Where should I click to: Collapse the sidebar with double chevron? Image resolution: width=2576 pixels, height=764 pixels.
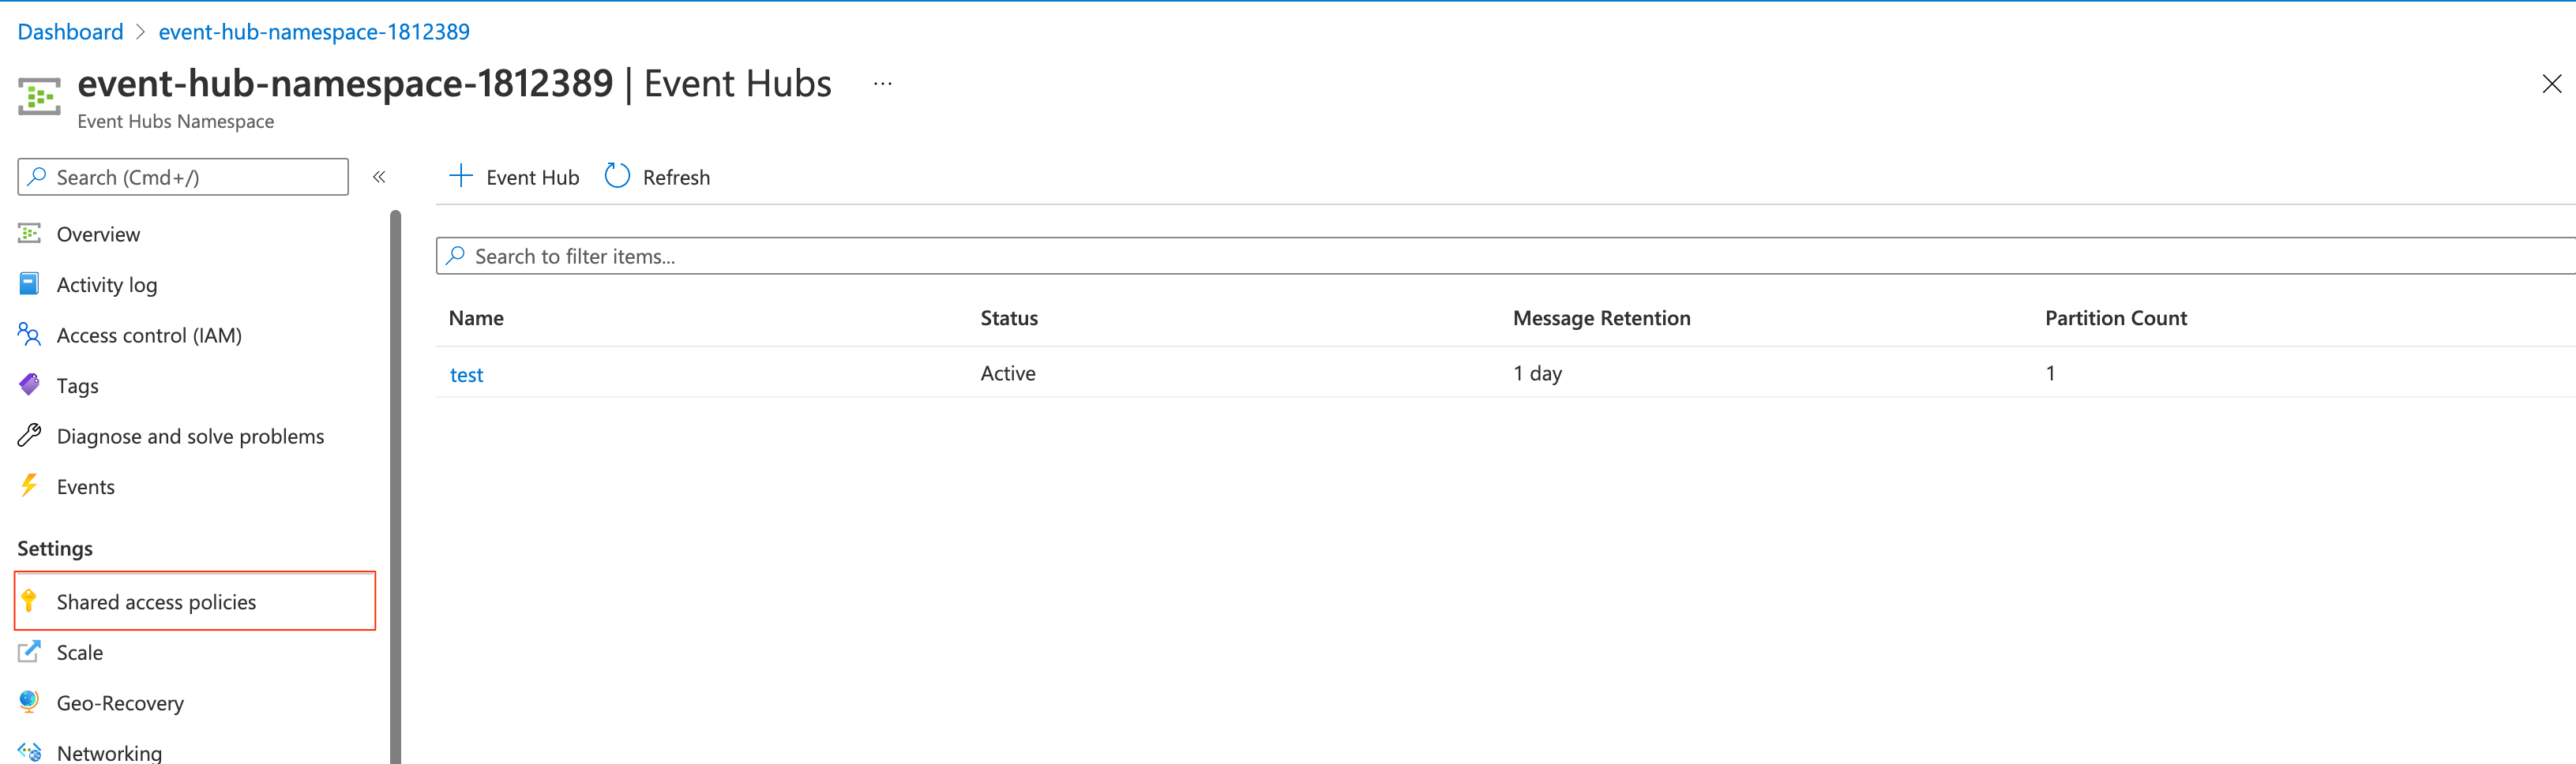[x=379, y=177]
